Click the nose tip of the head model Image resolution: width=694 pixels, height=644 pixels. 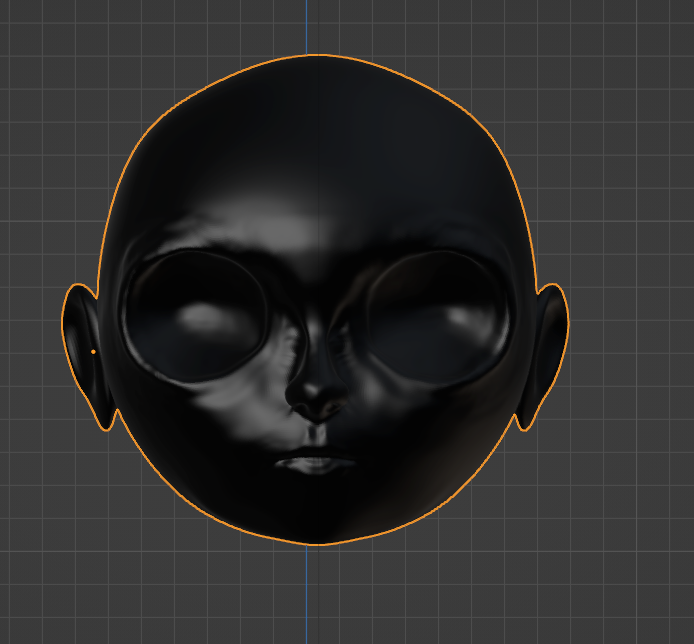(313, 400)
